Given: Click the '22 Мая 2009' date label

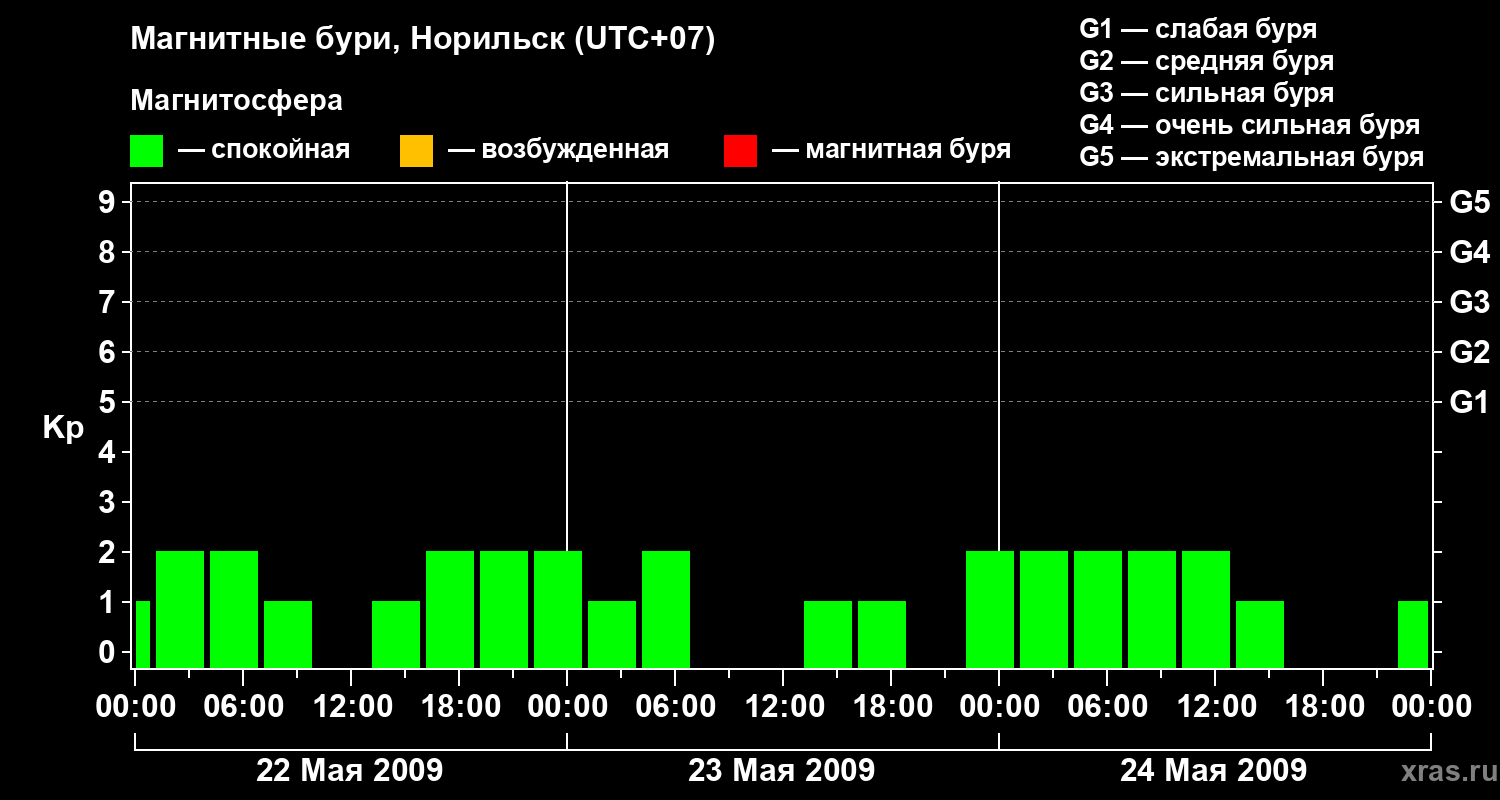Looking at the screenshot, I should pyautogui.click(x=350, y=770).
